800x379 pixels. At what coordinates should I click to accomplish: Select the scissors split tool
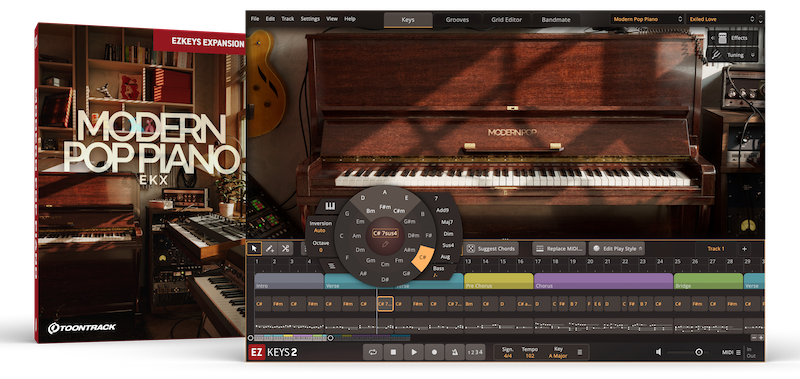(286, 248)
